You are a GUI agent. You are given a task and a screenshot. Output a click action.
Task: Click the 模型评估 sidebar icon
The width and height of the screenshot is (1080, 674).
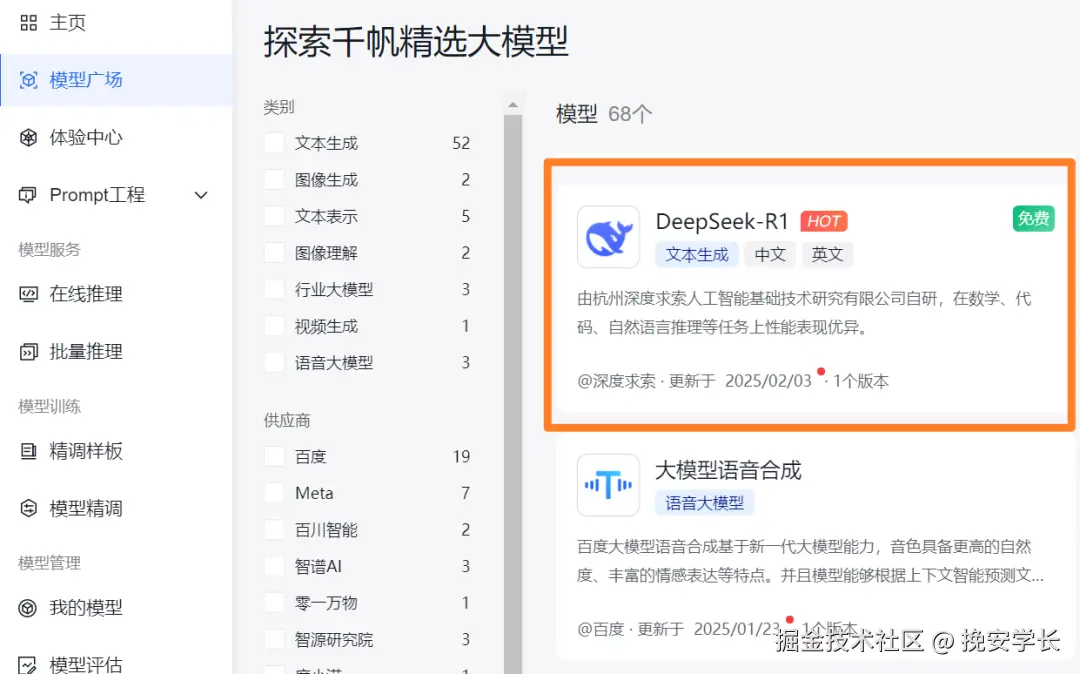(x=28, y=664)
